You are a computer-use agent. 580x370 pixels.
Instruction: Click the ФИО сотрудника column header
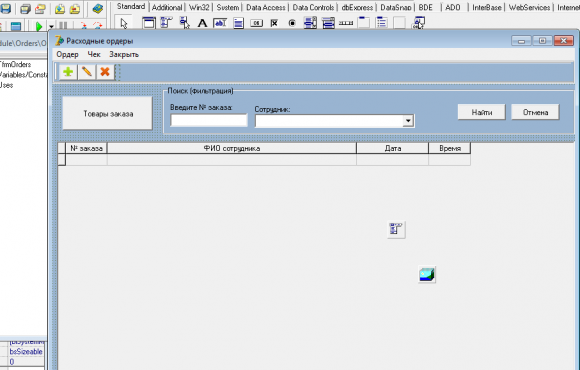(x=232, y=148)
